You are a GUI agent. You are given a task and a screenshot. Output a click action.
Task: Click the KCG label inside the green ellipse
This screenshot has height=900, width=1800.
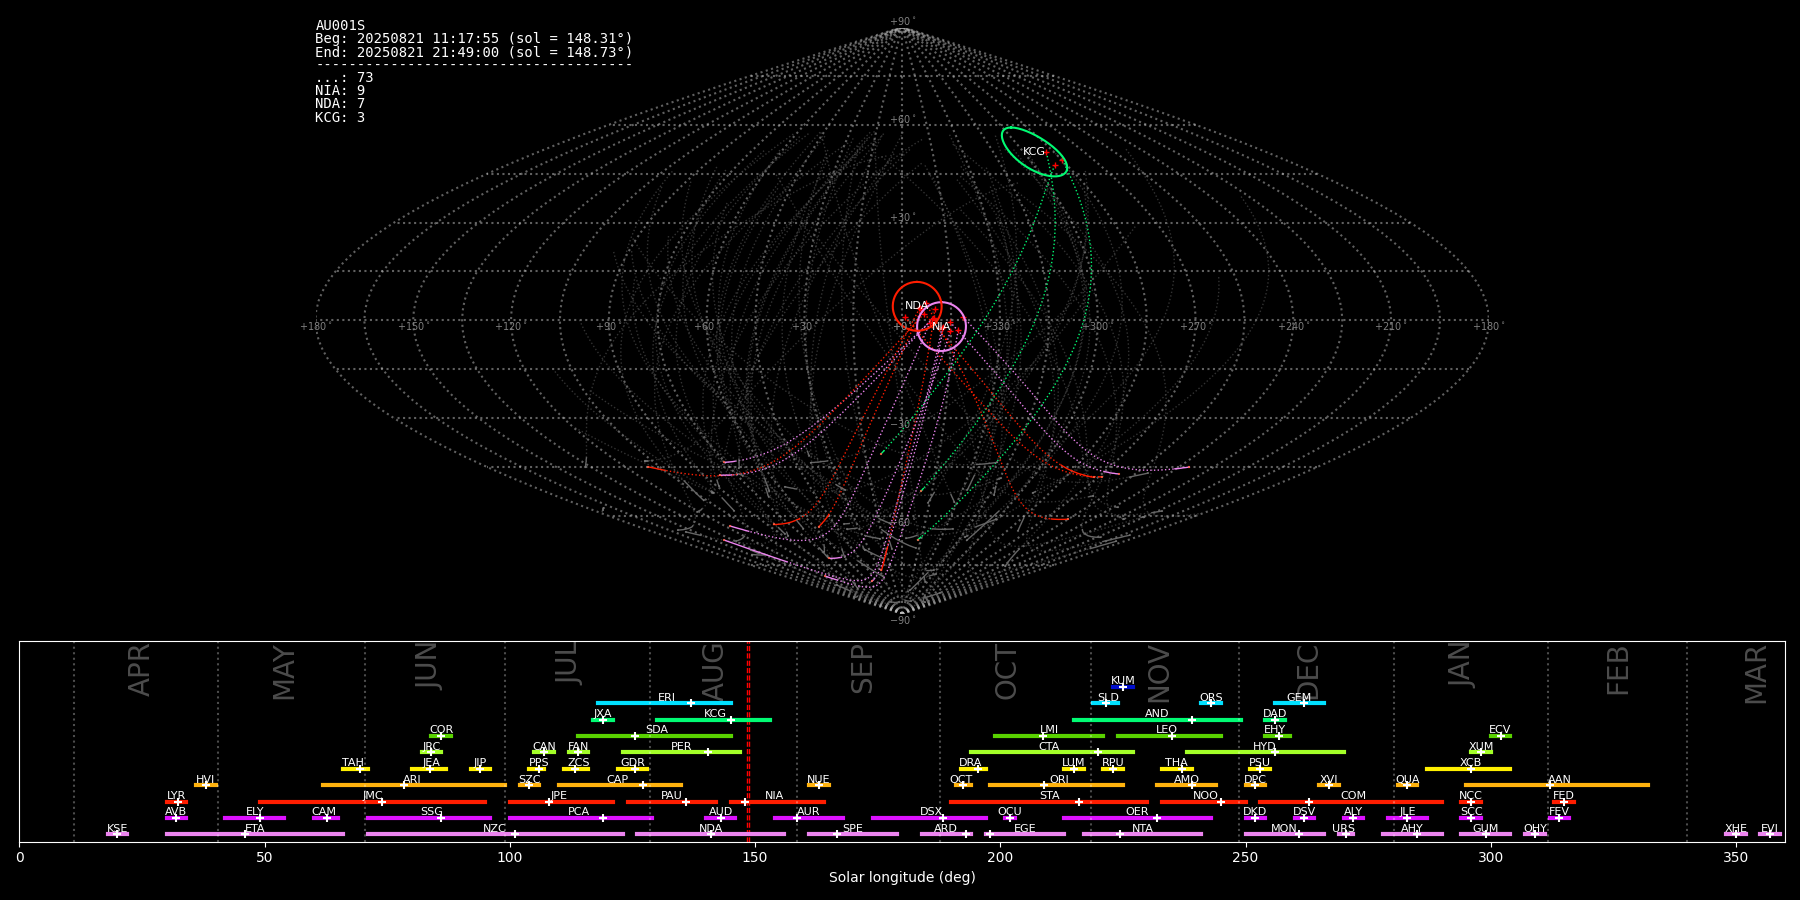pos(1033,152)
